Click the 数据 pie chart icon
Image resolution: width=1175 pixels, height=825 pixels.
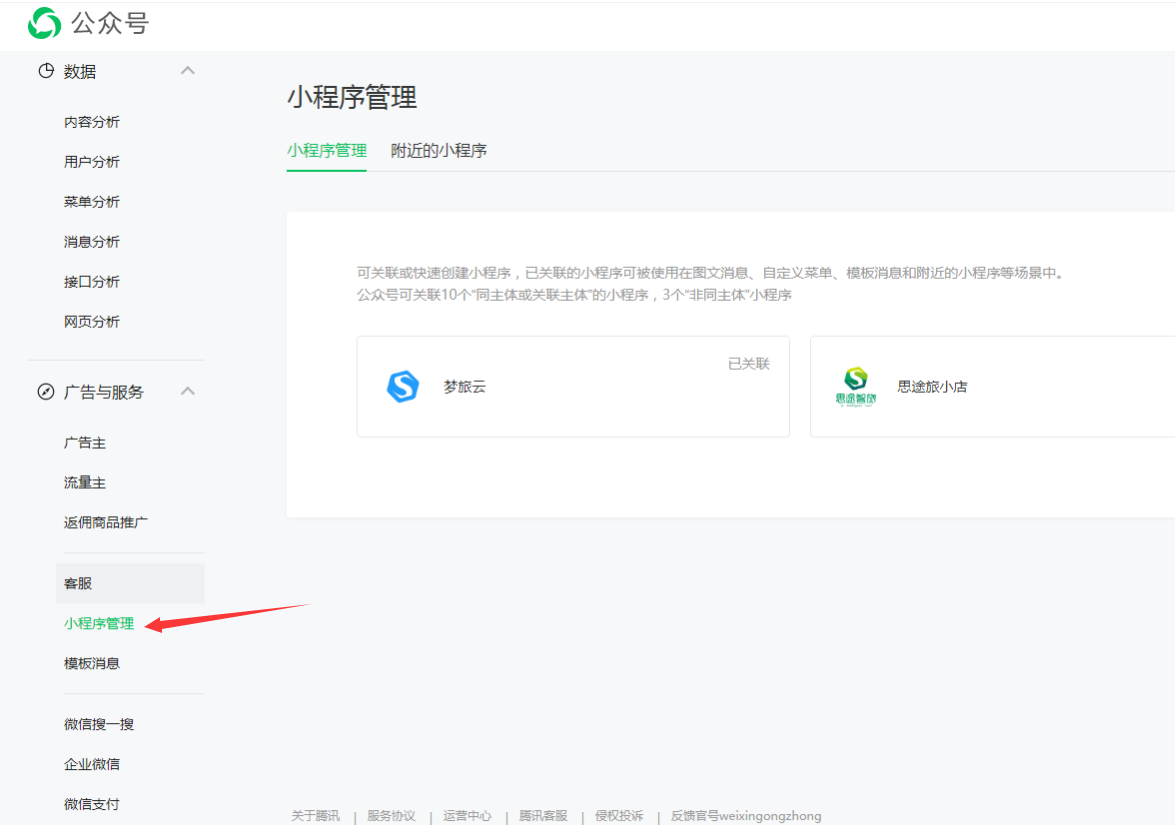[x=45, y=71]
